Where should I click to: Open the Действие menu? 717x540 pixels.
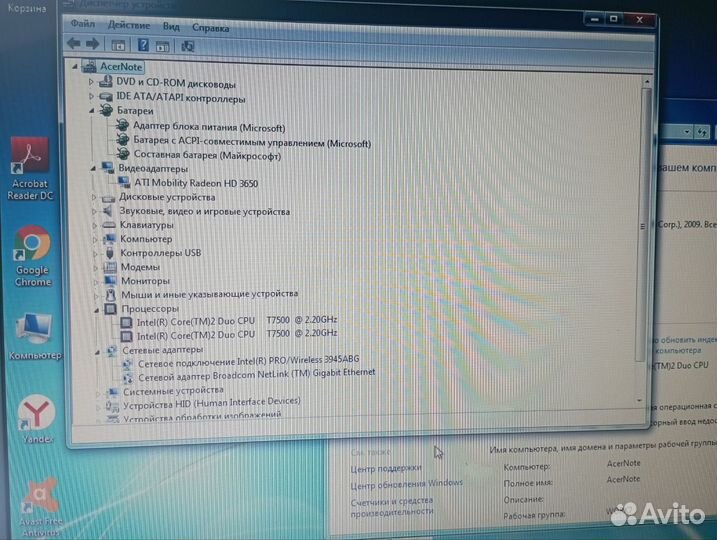click(x=128, y=25)
